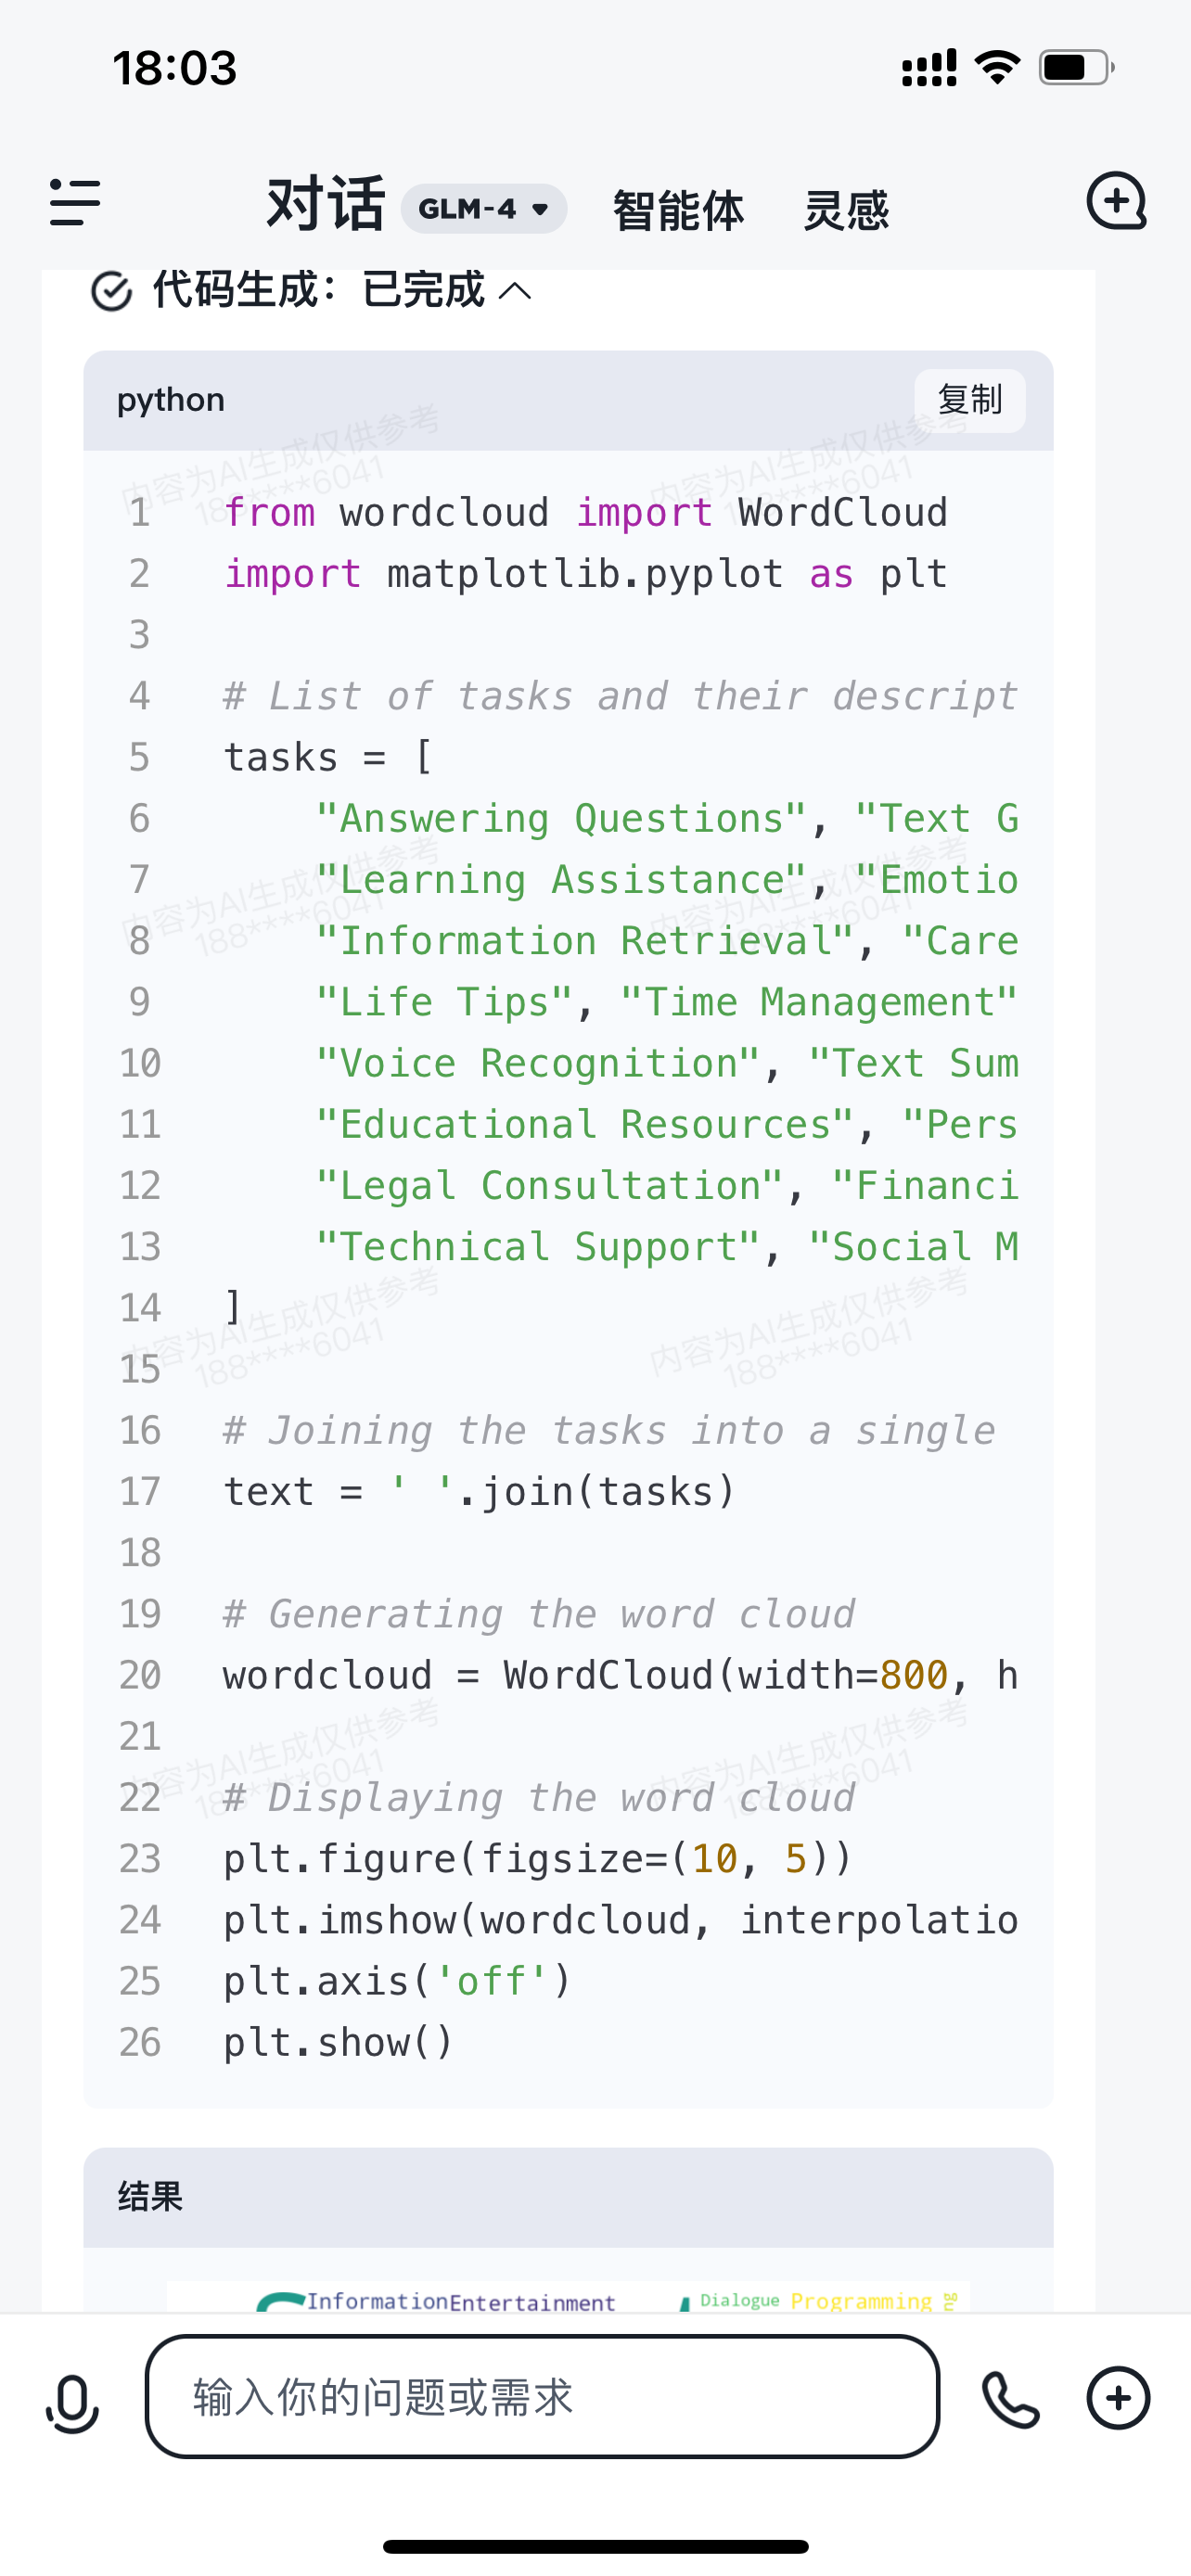This screenshot has width=1191, height=2576.
Task: Open attachments with the circled plus icon
Action: click(x=1118, y=2397)
